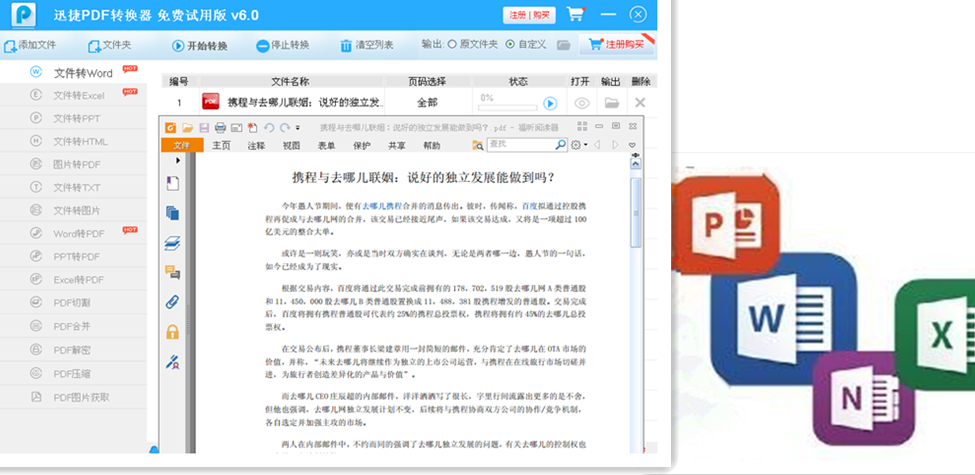Select 图片转PDF conversion mode

[x=73, y=164]
